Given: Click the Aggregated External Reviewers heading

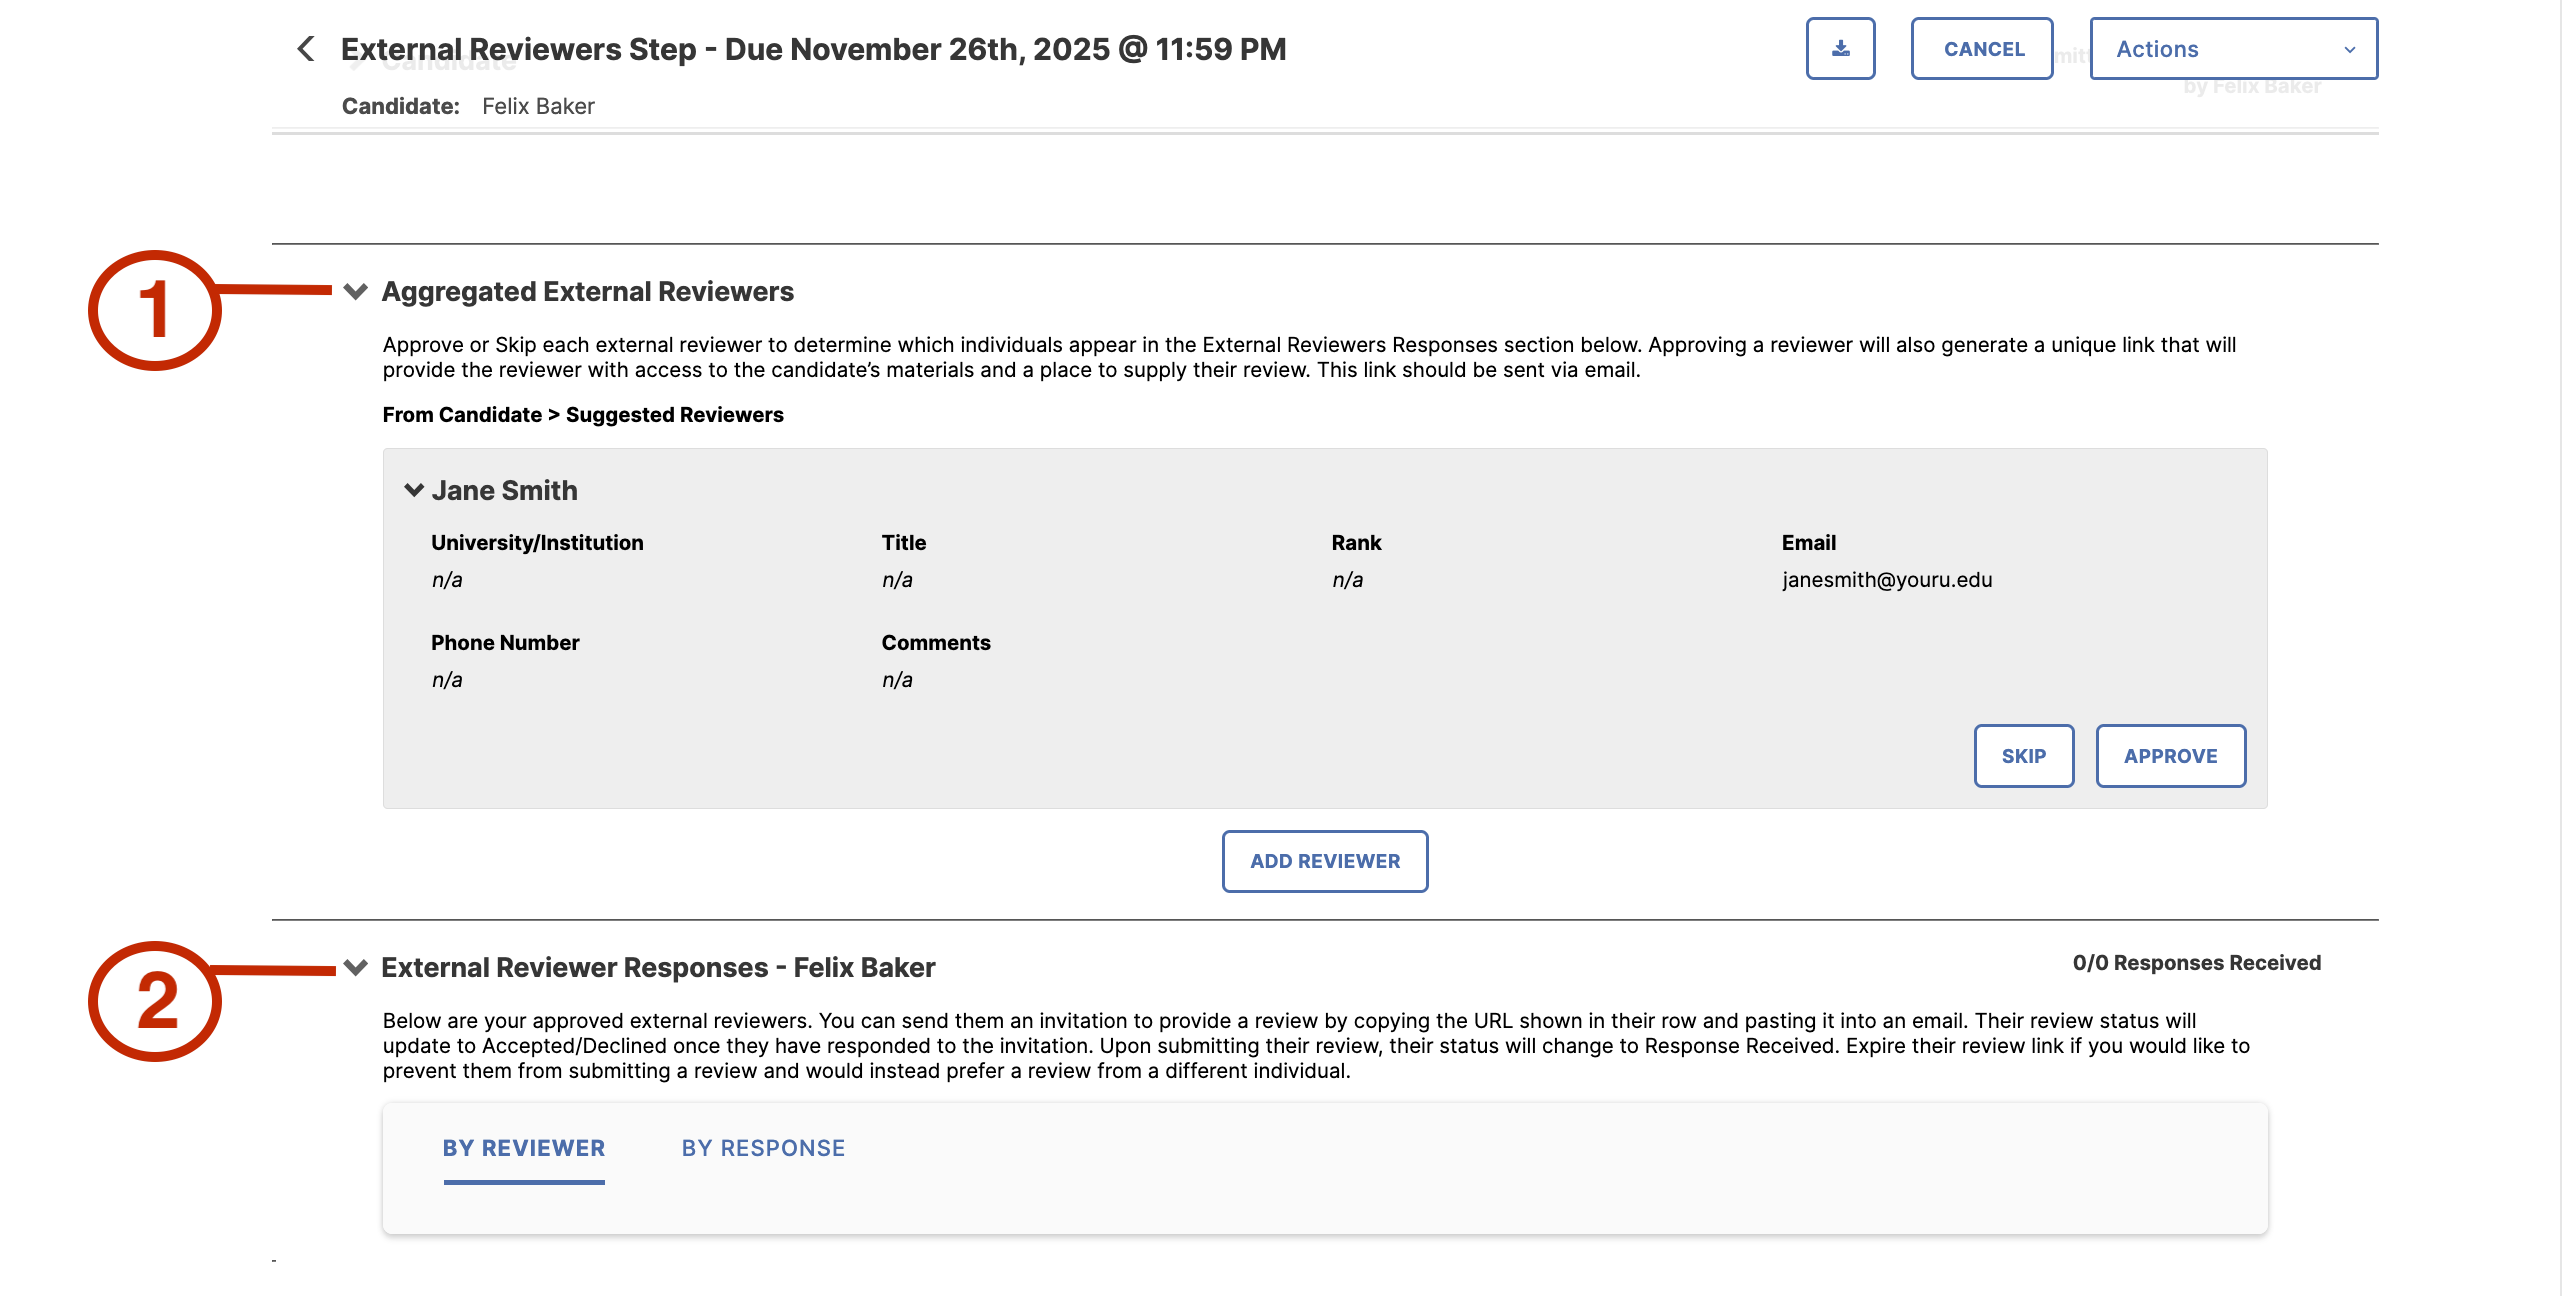Looking at the screenshot, I should (x=587, y=291).
